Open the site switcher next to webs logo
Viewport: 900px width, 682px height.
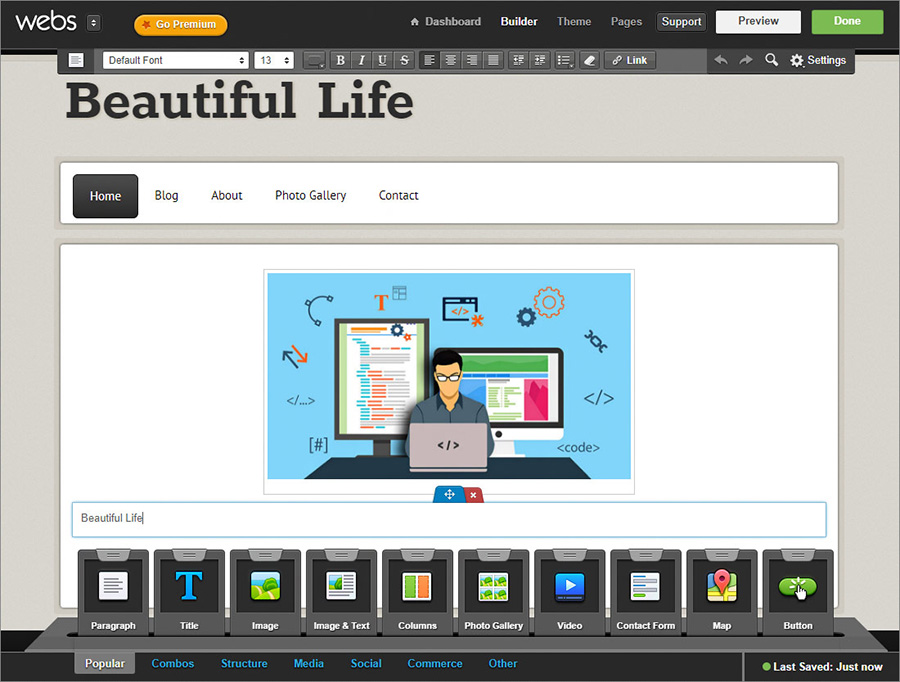94,24
